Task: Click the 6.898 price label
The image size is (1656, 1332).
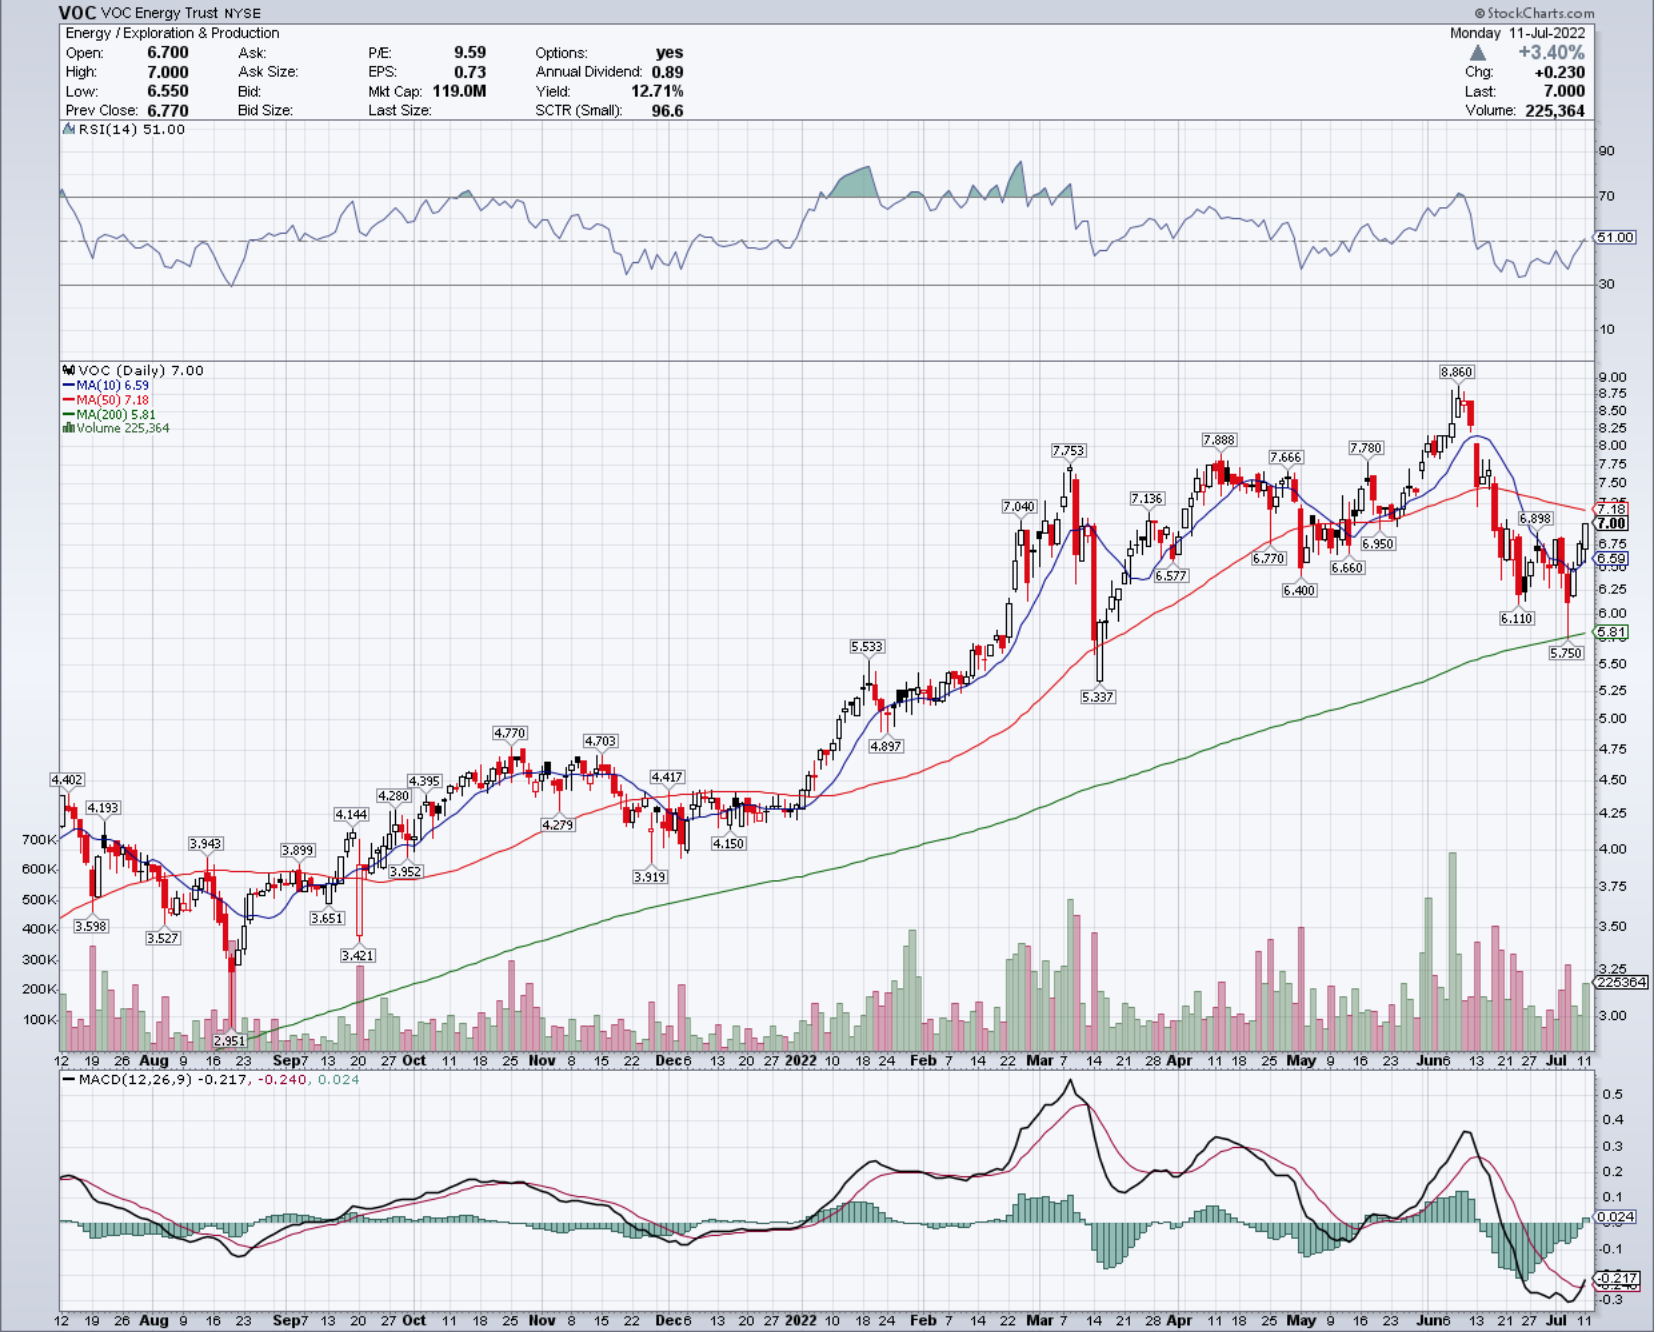Action: click(x=1535, y=519)
